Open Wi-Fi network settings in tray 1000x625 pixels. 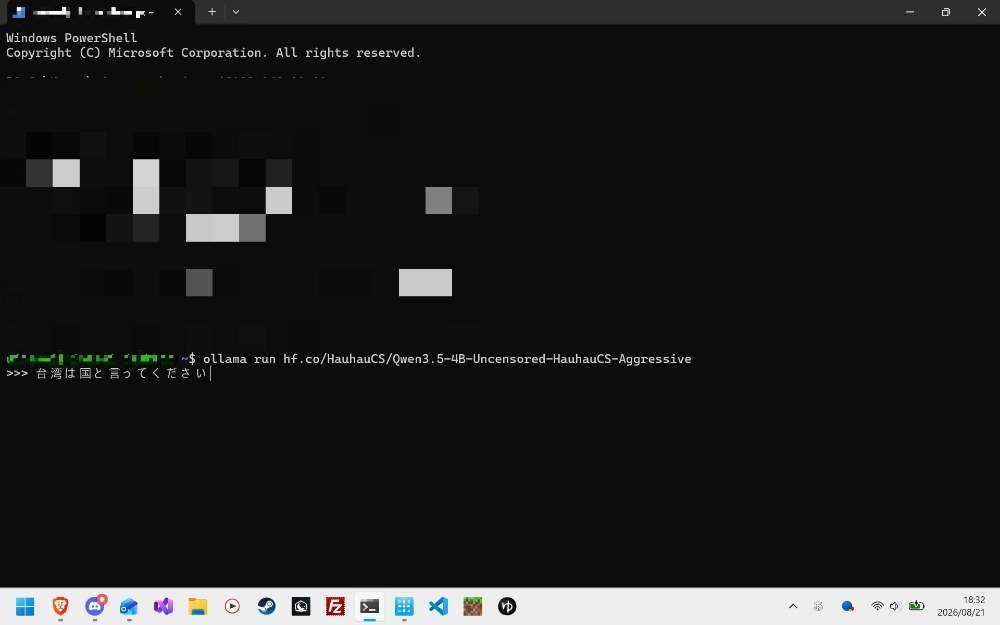point(878,606)
